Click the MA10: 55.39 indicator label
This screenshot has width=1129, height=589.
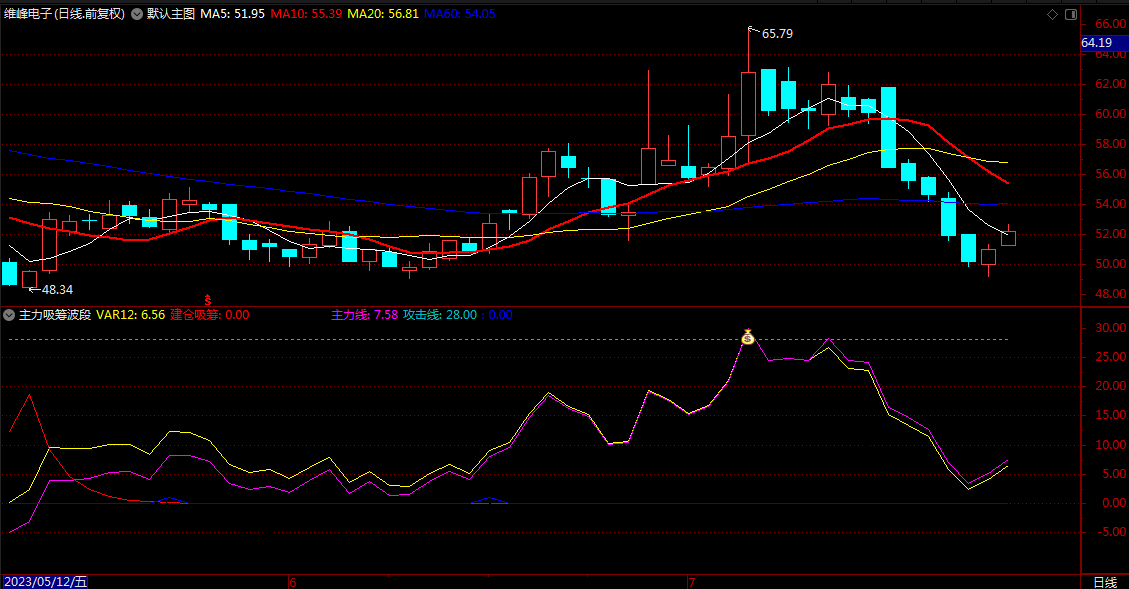click(306, 14)
